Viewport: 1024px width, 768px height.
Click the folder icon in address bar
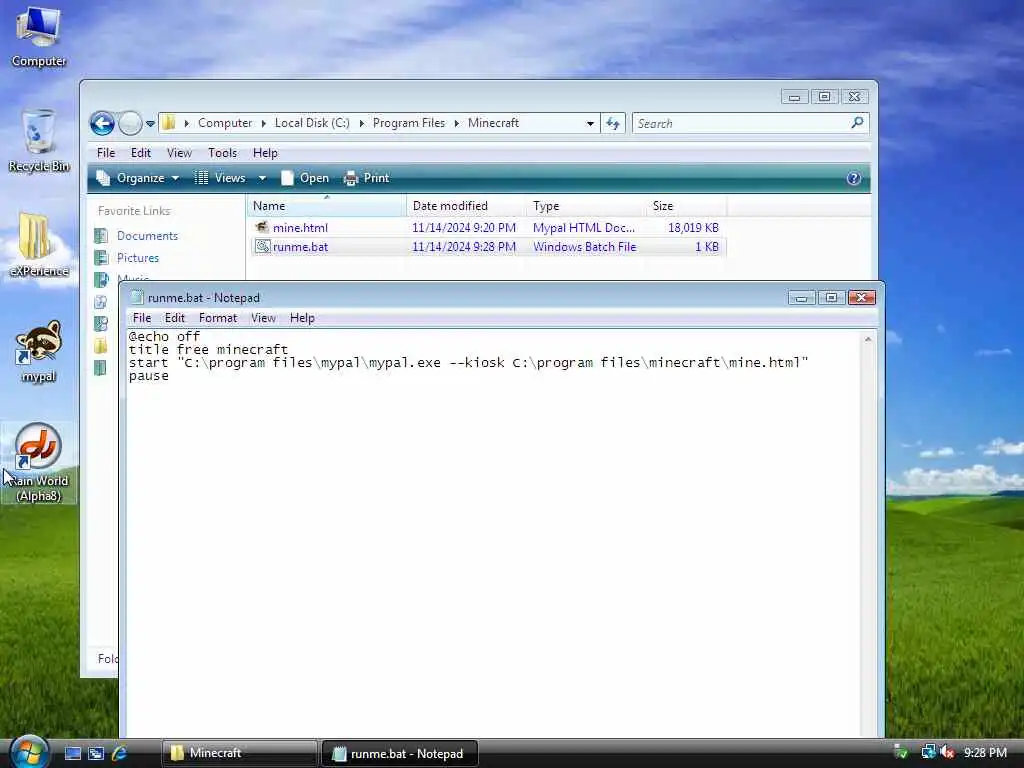point(169,123)
